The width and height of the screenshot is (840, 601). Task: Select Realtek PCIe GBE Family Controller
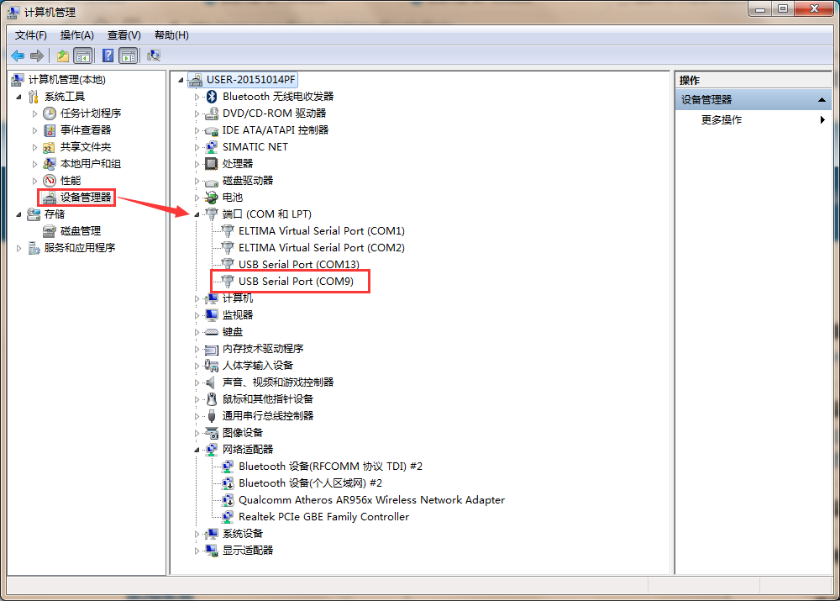tap(323, 517)
